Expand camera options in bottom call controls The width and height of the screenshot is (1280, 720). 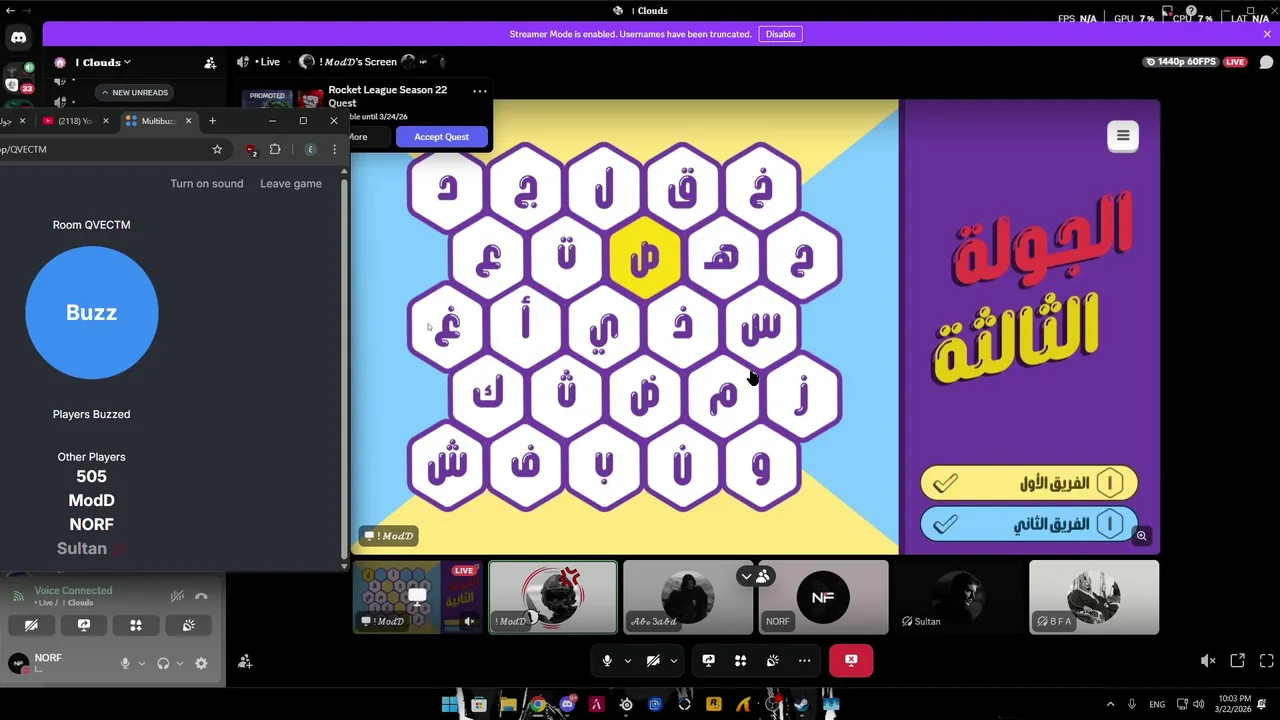point(674,660)
